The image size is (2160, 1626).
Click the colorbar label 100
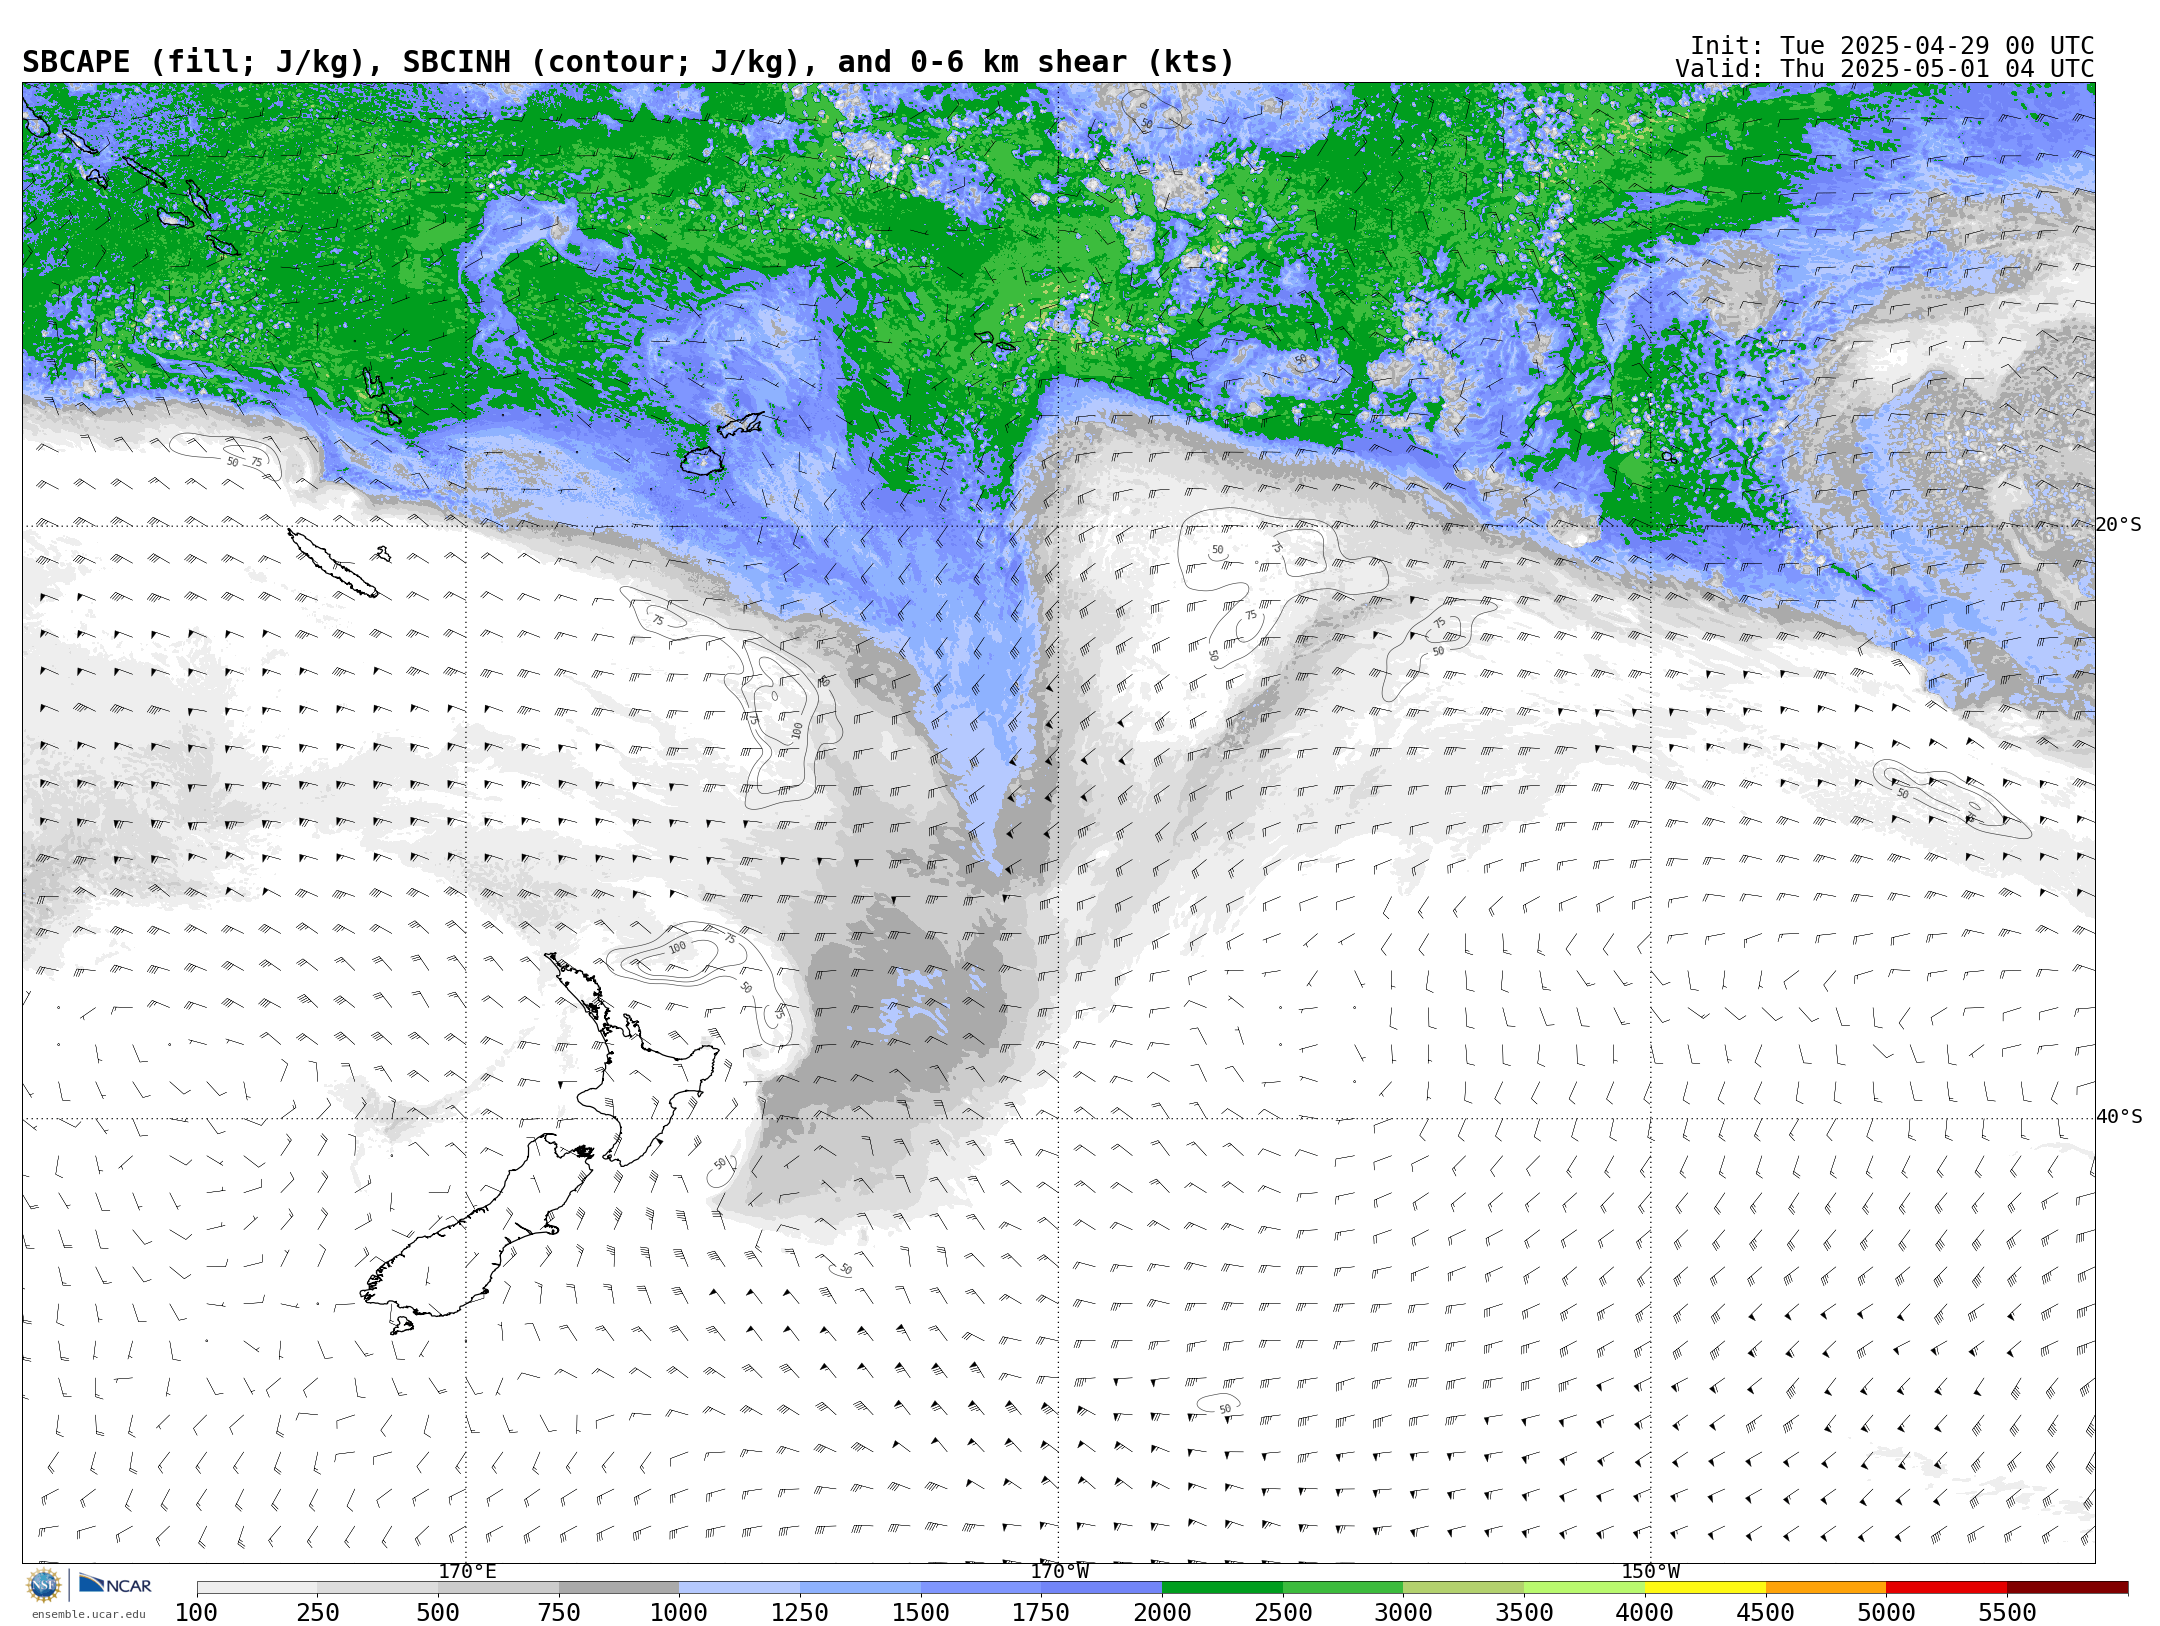coord(197,1613)
